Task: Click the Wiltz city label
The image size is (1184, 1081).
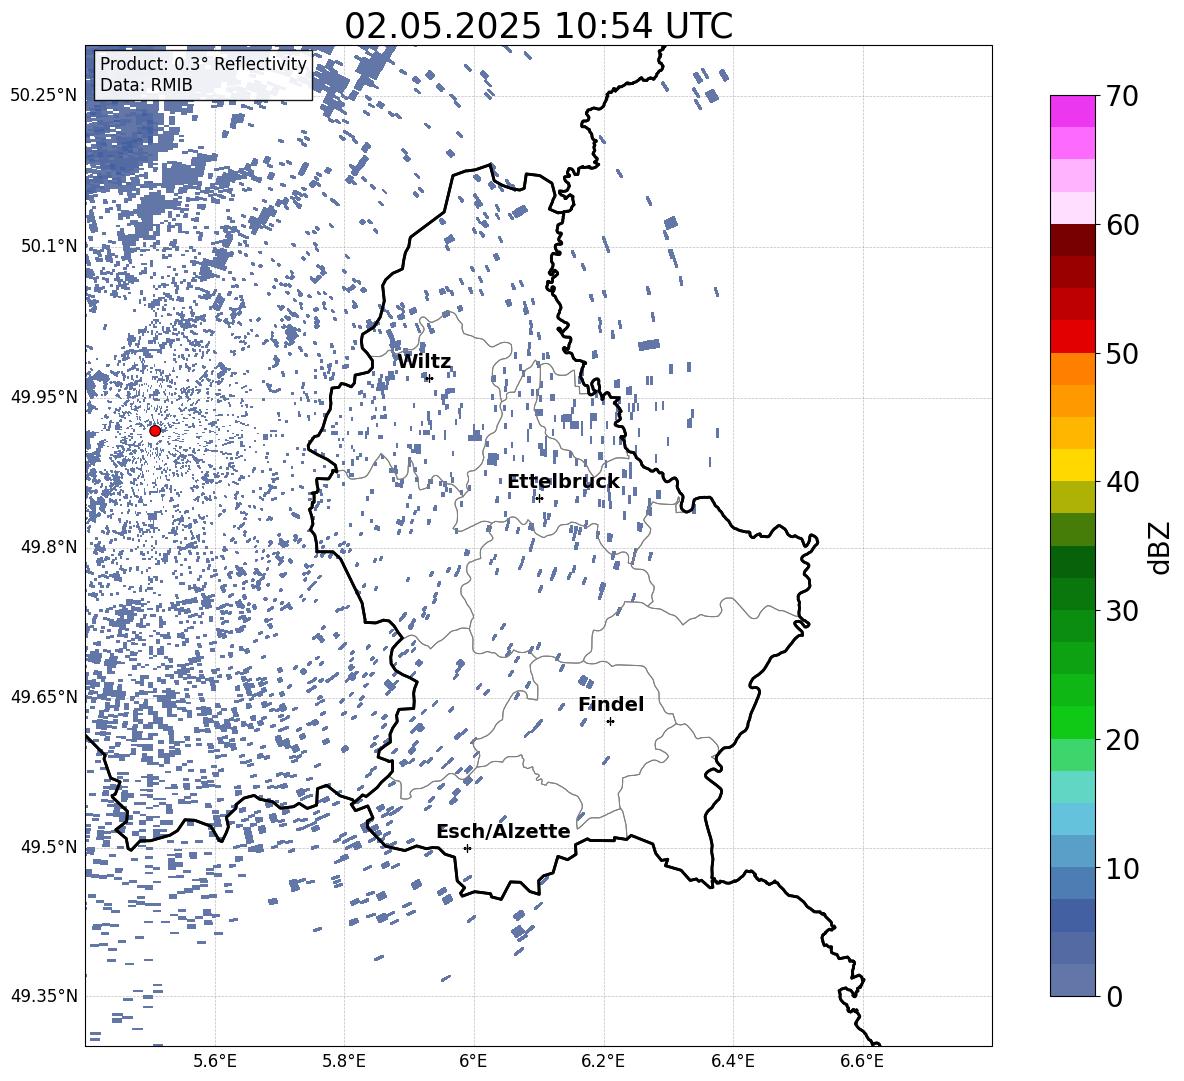Action: [424, 362]
